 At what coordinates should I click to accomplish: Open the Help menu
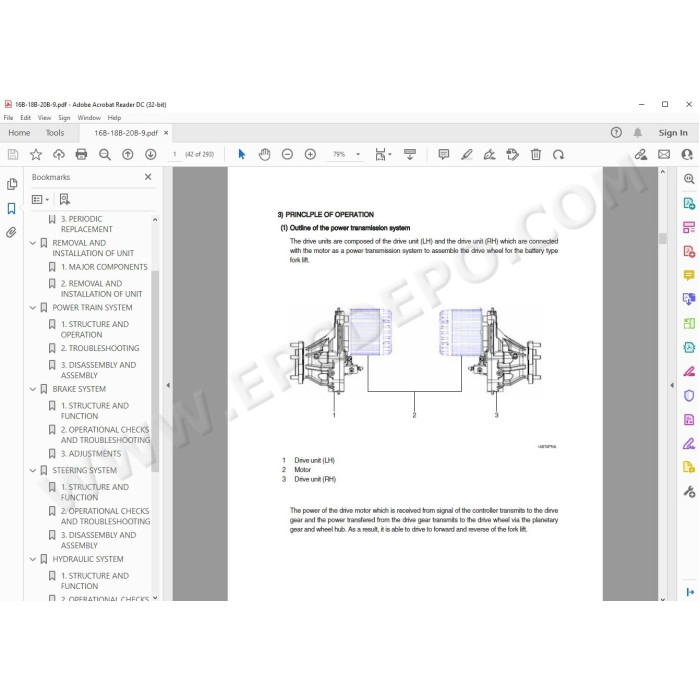114,118
